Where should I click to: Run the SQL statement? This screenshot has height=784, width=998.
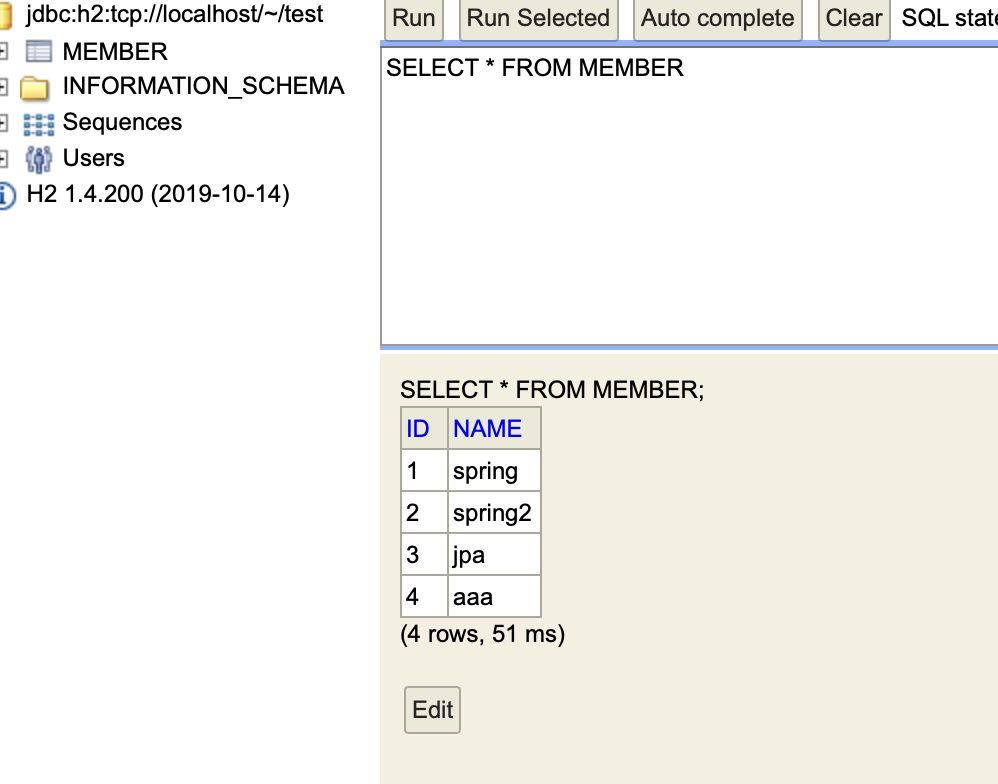click(414, 18)
